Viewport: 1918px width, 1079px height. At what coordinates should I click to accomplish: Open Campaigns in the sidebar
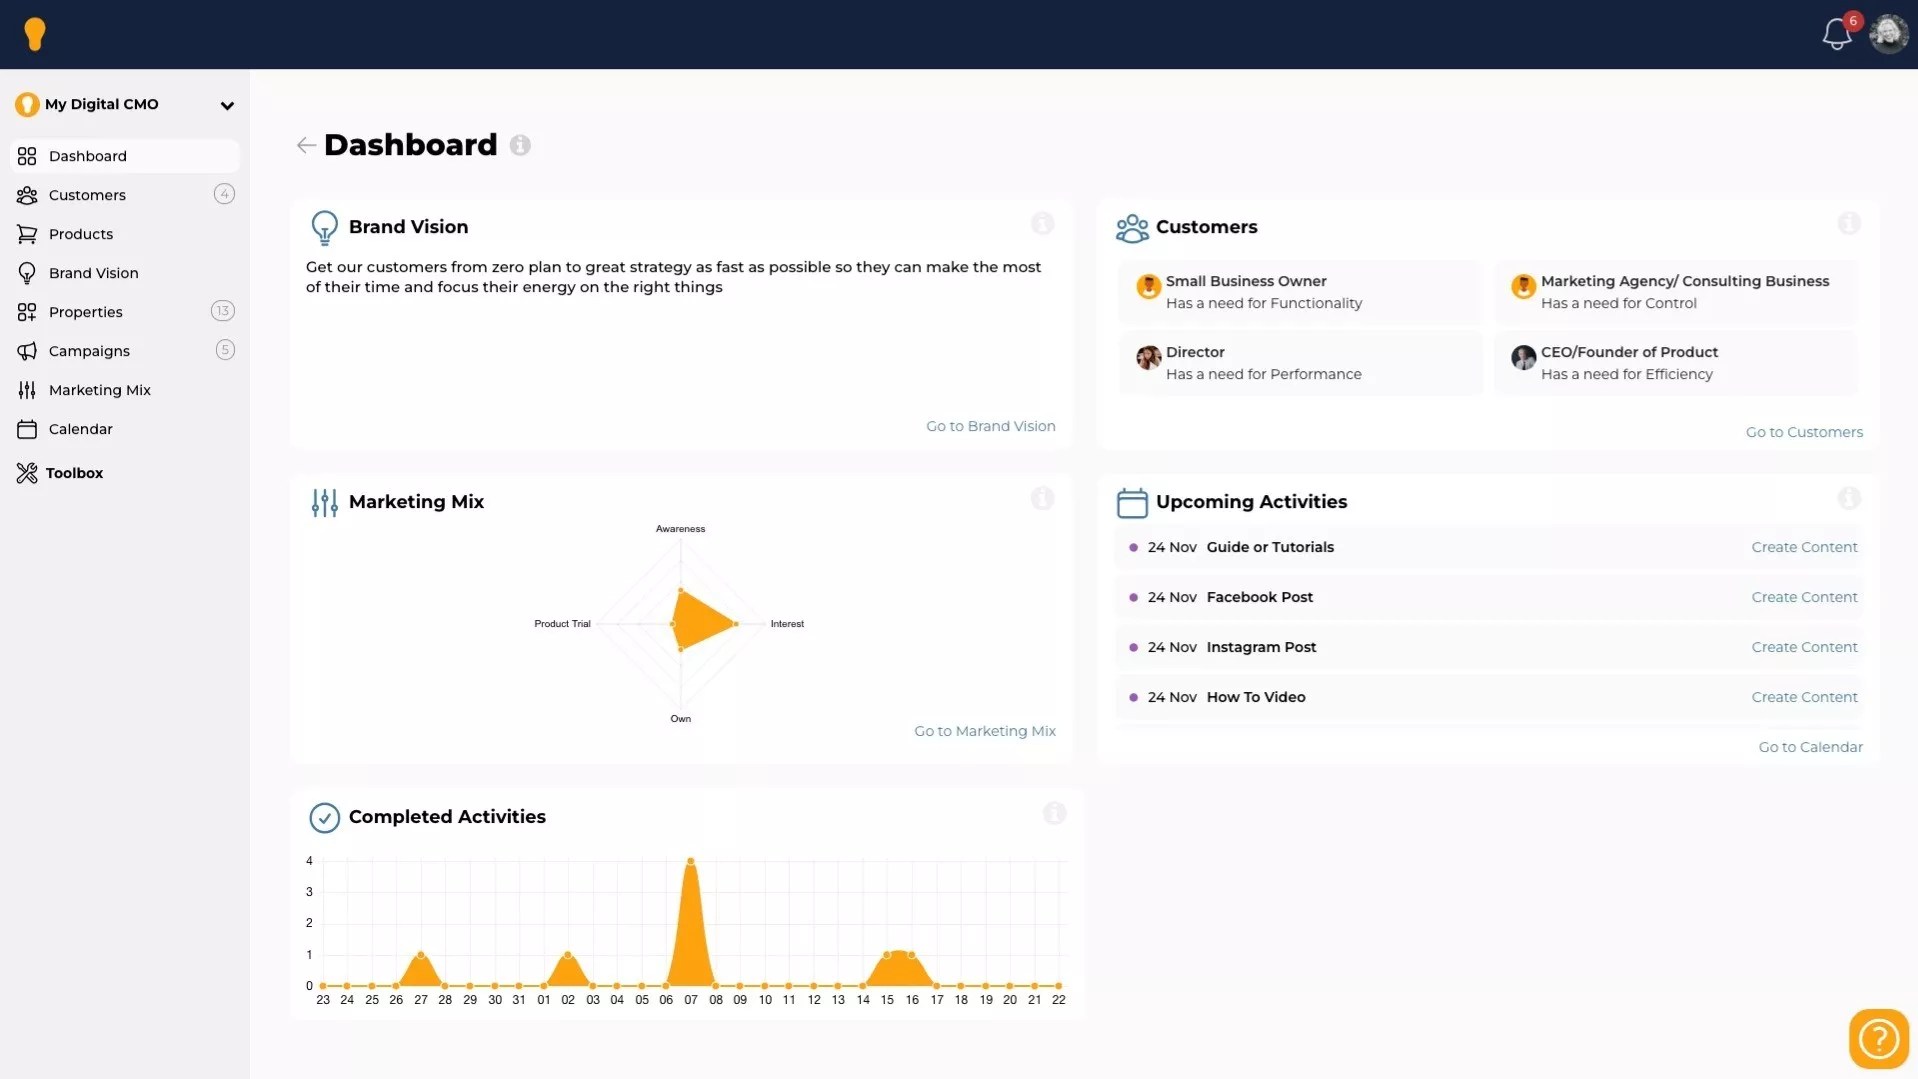[89, 351]
